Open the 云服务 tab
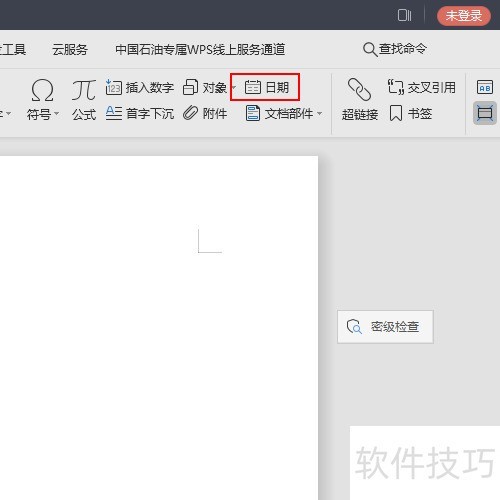This screenshot has height=500, width=500. (70, 50)
